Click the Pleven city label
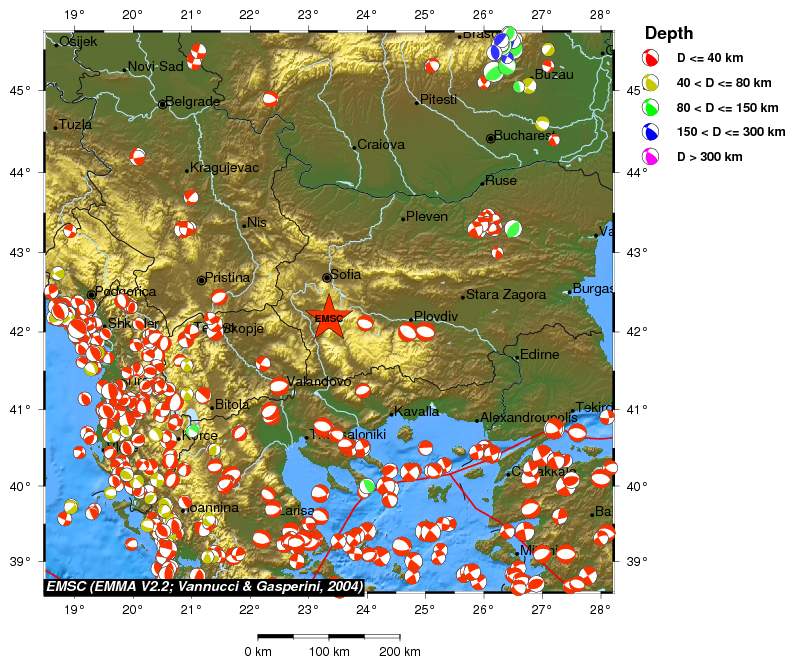This screenshot has height=666, width=795. click(427, 216)
